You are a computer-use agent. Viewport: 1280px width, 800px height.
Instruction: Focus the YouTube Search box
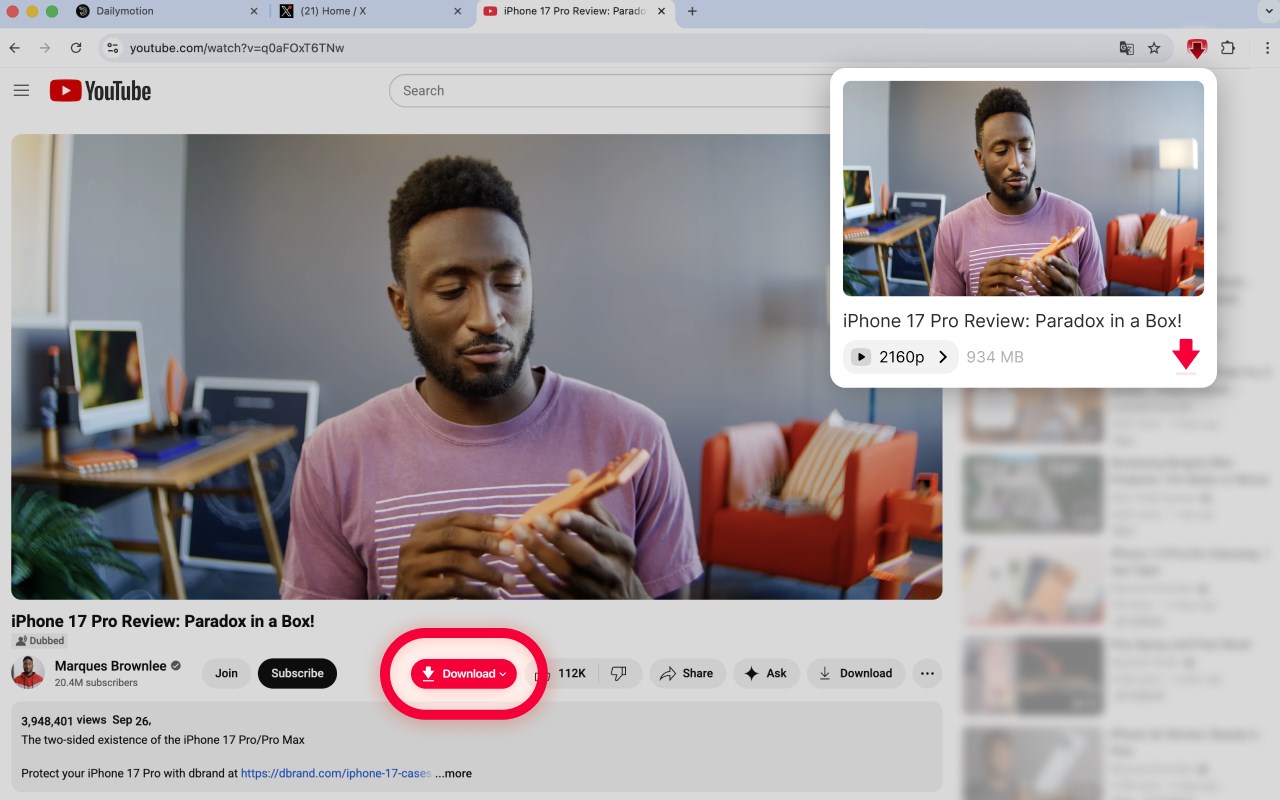pos(610,91)
